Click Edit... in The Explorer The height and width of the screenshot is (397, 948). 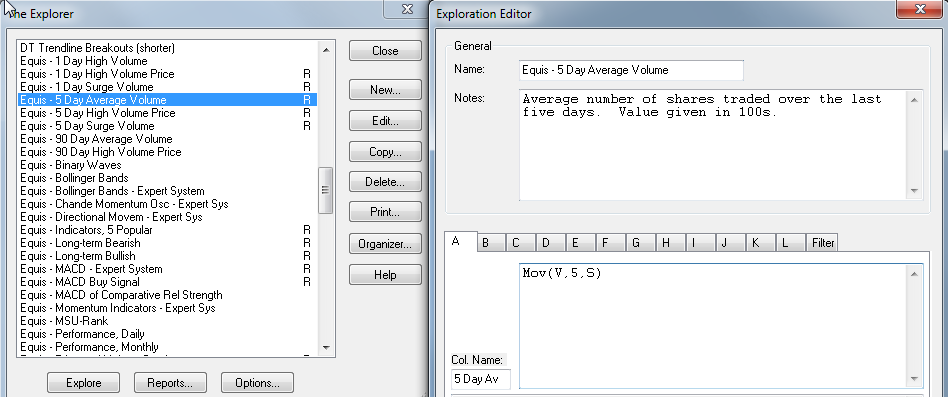coord(385,121)
